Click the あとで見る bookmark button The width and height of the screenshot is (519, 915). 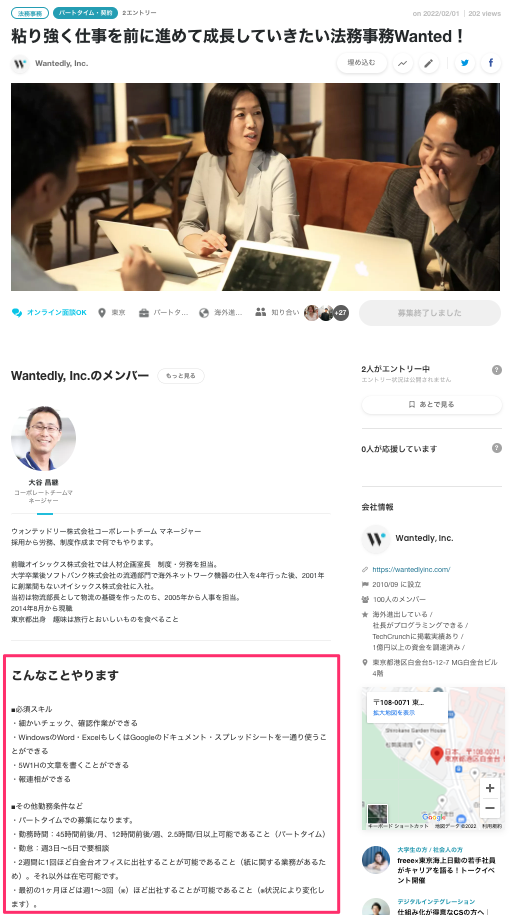tap(431, 404)
